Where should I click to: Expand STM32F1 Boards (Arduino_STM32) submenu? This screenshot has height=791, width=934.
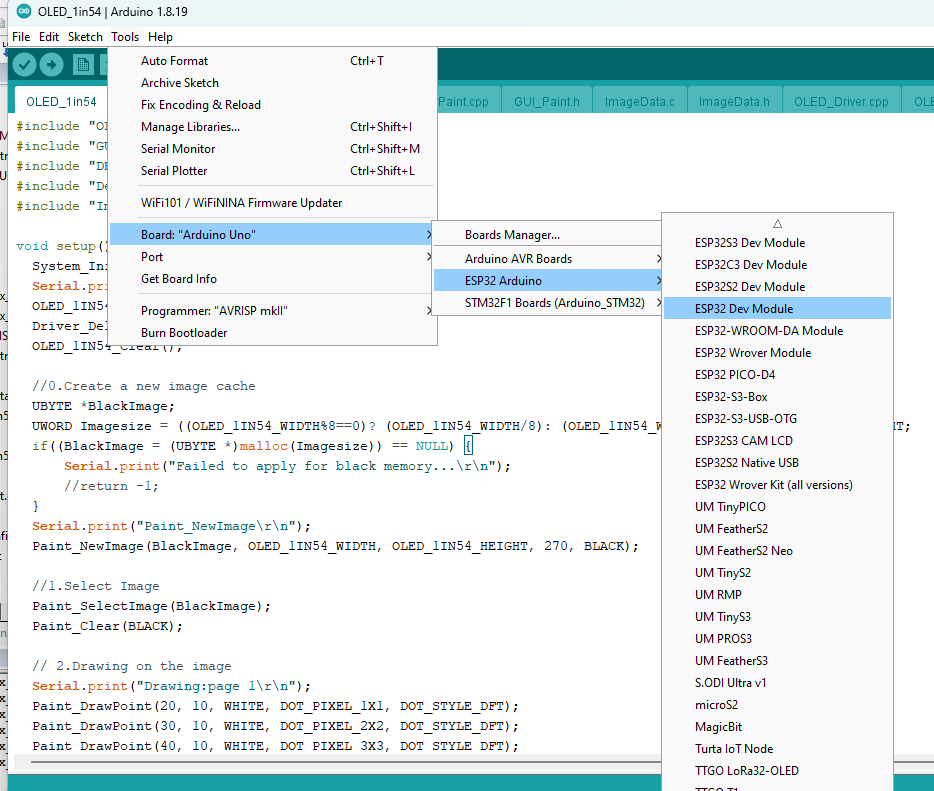pyautogui.click(x=548, y=303)
